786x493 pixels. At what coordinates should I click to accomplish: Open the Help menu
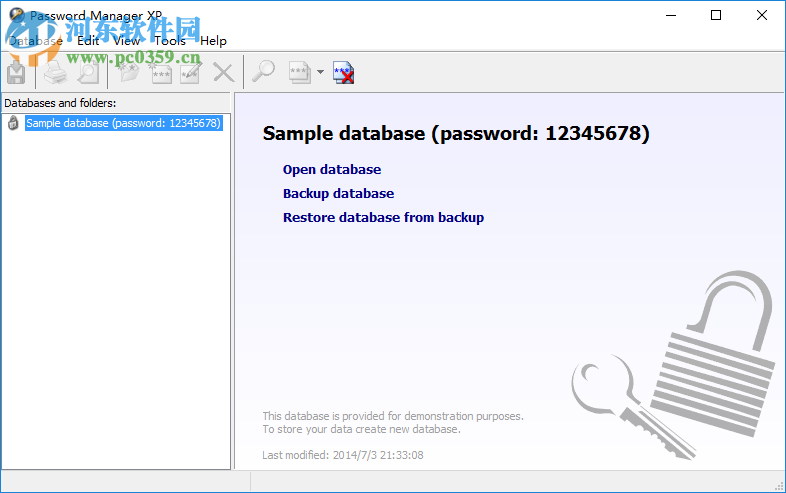click(x=213, y=41)
